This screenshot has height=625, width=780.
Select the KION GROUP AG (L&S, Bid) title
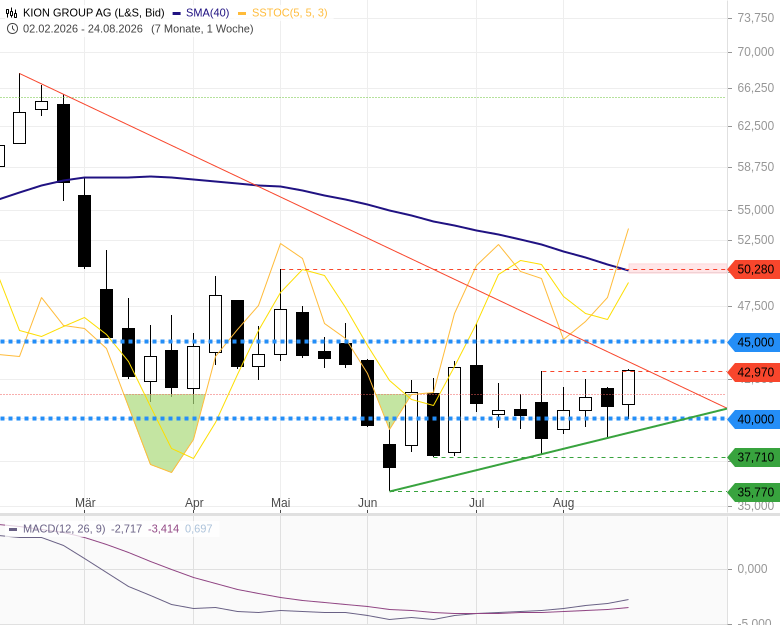(x=94, y=13)
